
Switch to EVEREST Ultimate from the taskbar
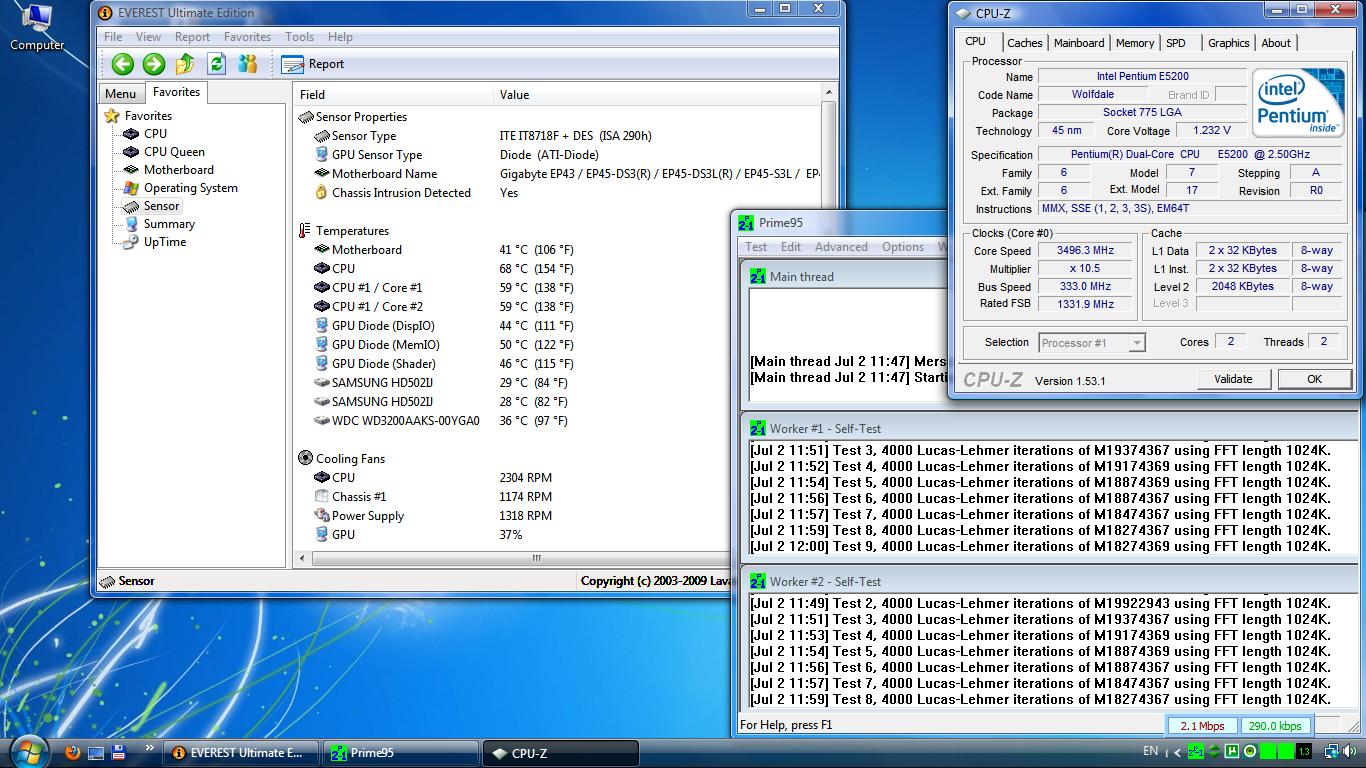tap(241, 753)
